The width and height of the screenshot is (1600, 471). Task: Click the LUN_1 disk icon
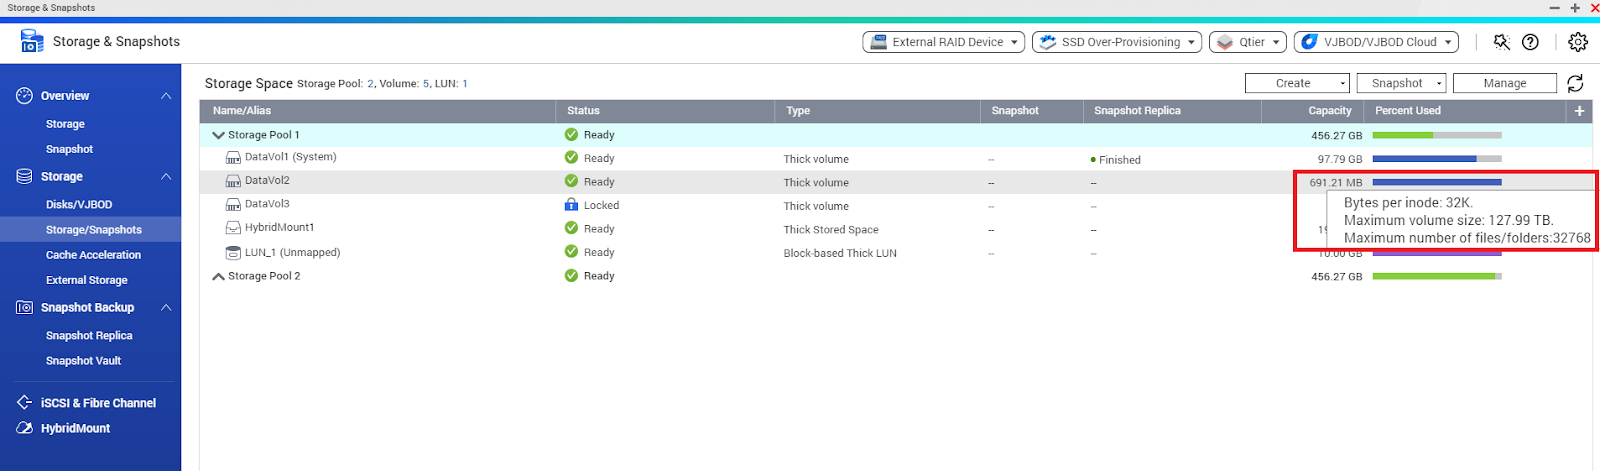click(x=233, y=253)
